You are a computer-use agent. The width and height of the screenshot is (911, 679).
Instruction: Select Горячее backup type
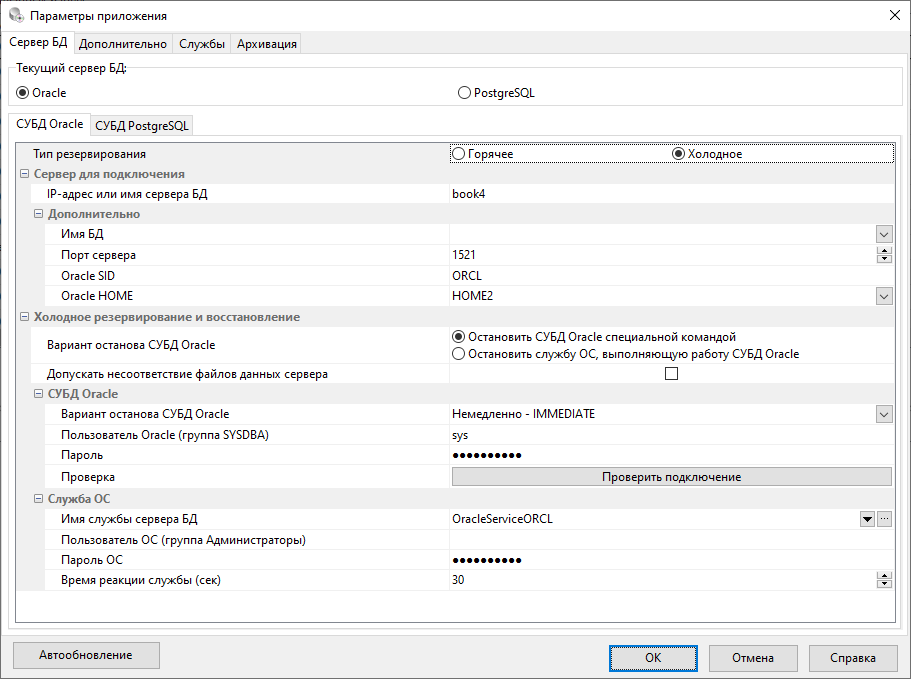click(x=483, y=154)
